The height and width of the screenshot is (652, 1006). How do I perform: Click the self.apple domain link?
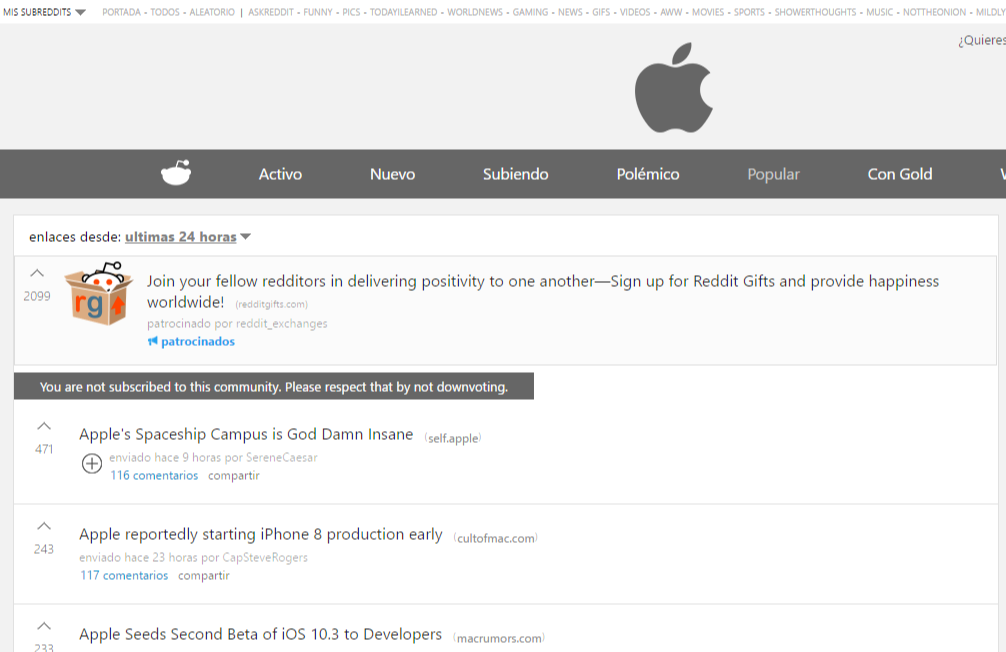(453, 438)
